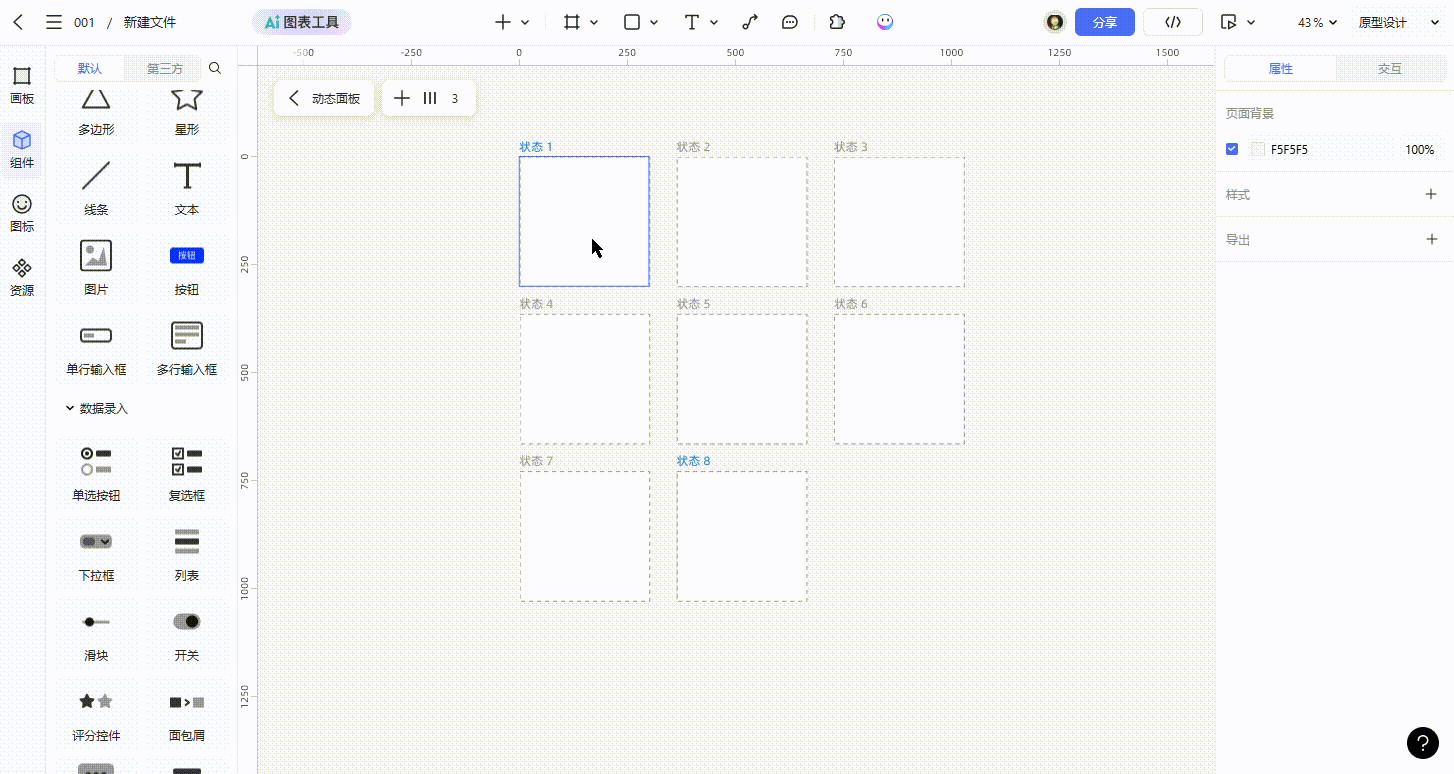Open the 资源 resources sidebar panel
This screenshot has width=1454, height=774.
22,276
